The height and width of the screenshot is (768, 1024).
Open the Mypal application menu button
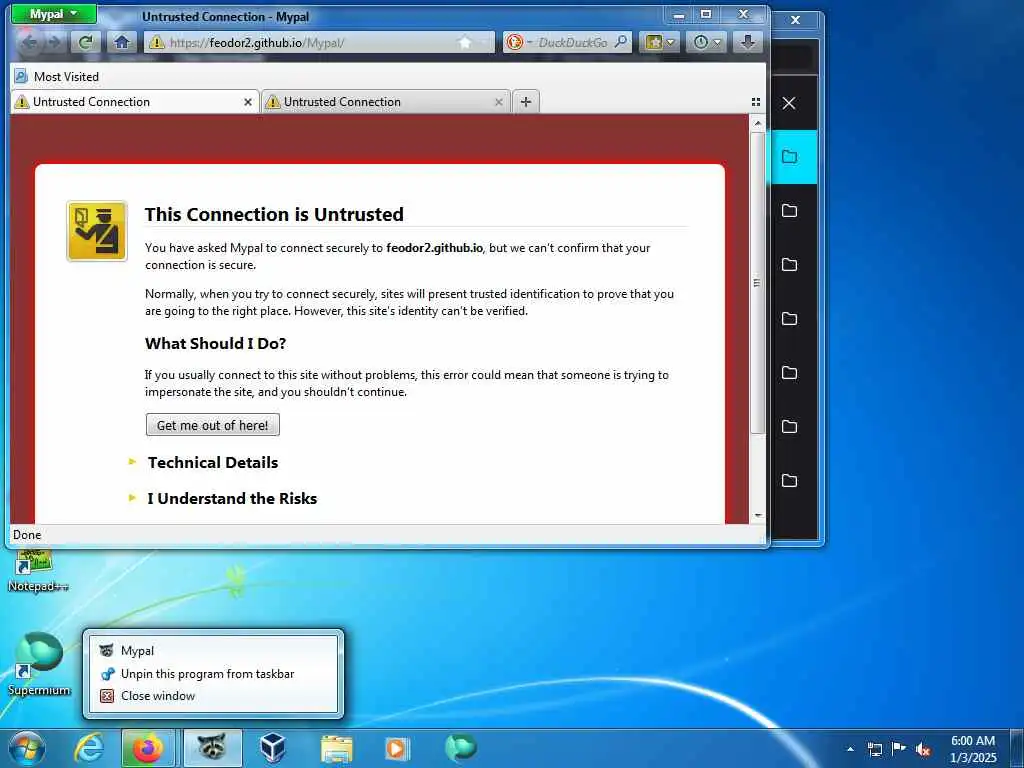[x=54, y=14]
